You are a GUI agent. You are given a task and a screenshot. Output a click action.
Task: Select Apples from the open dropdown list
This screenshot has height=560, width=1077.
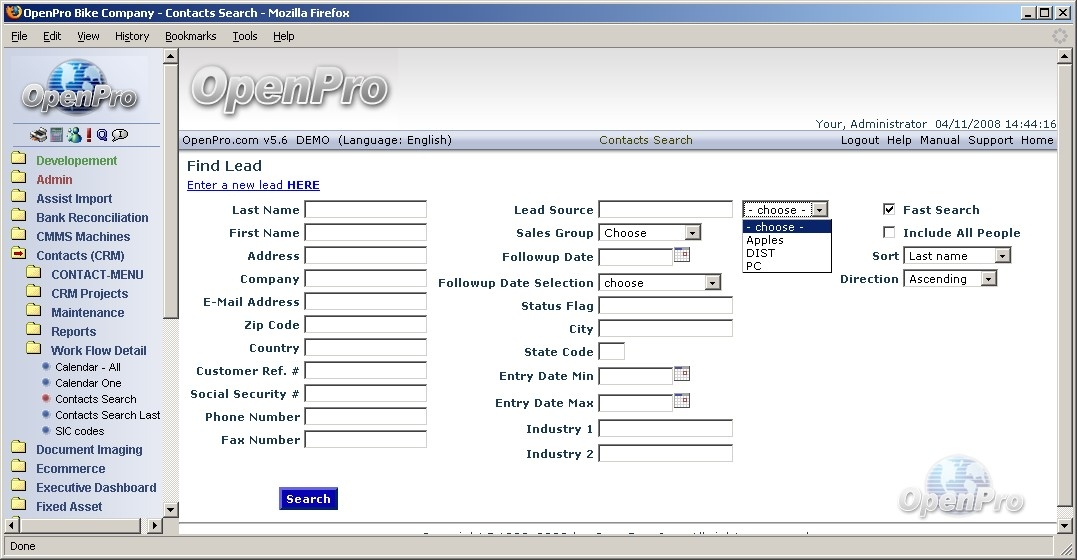tap(765, 240)
